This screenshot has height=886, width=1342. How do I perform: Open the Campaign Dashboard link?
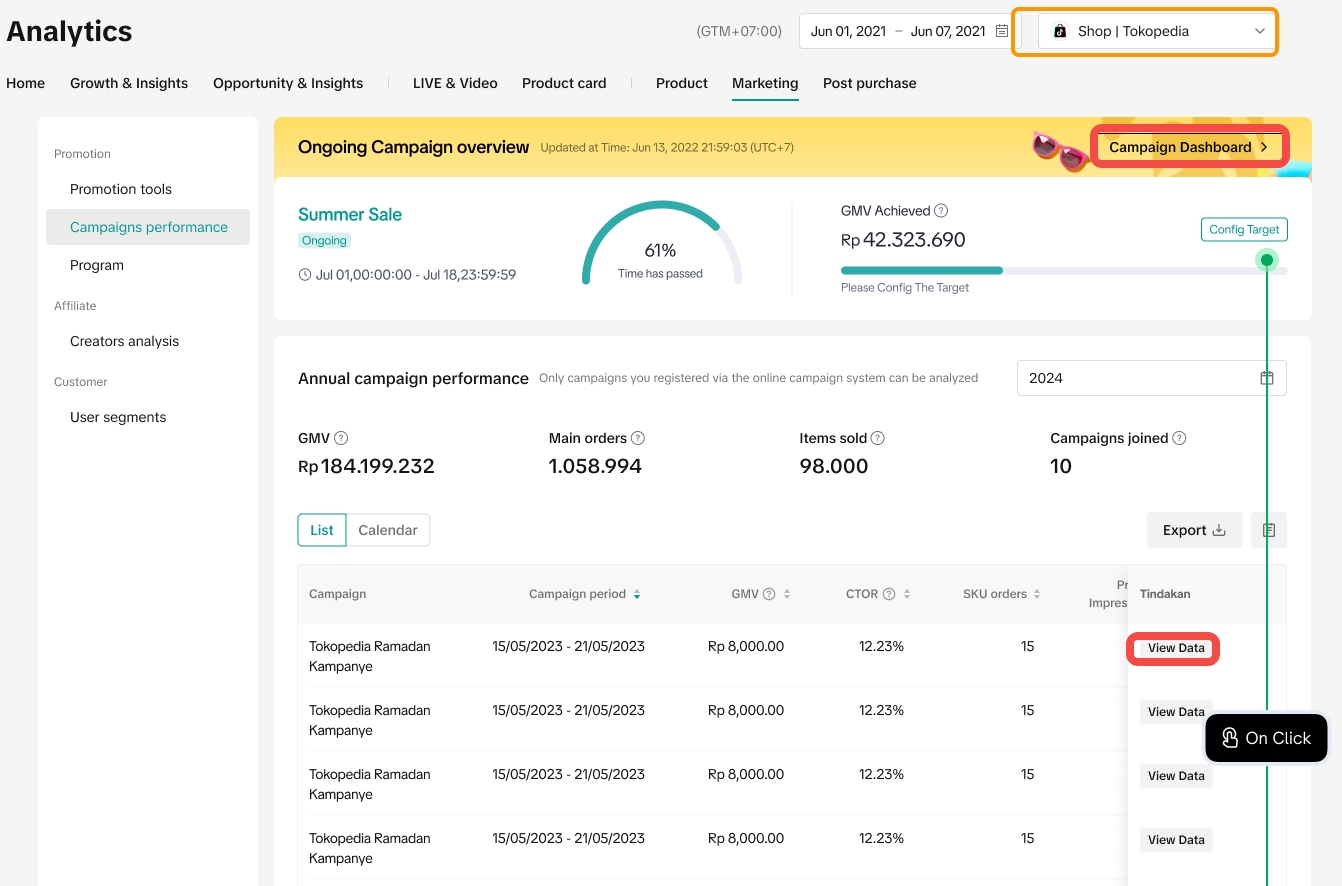point(1188,147)
